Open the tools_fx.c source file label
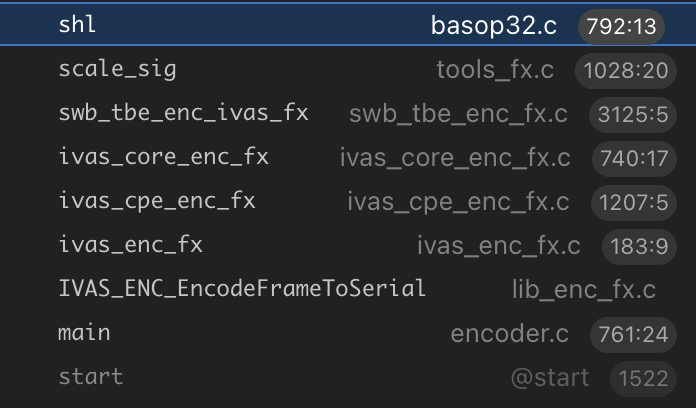 pos(497,70)
